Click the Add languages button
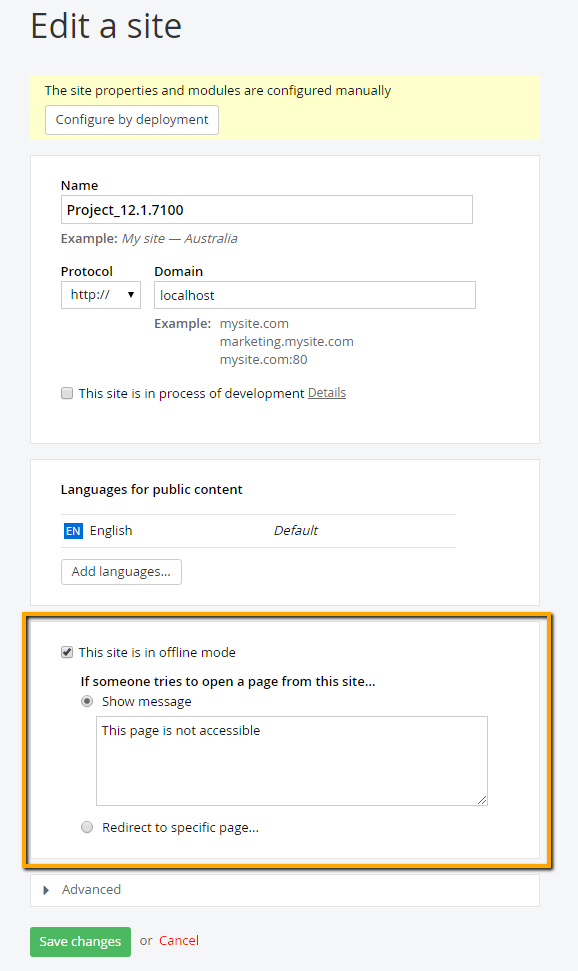The image size is (578, 971). 121,571
